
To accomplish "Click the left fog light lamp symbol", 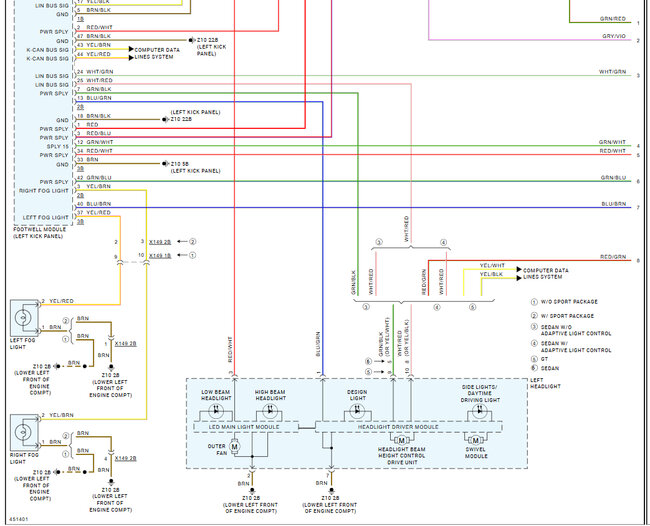I will point(22,318).
